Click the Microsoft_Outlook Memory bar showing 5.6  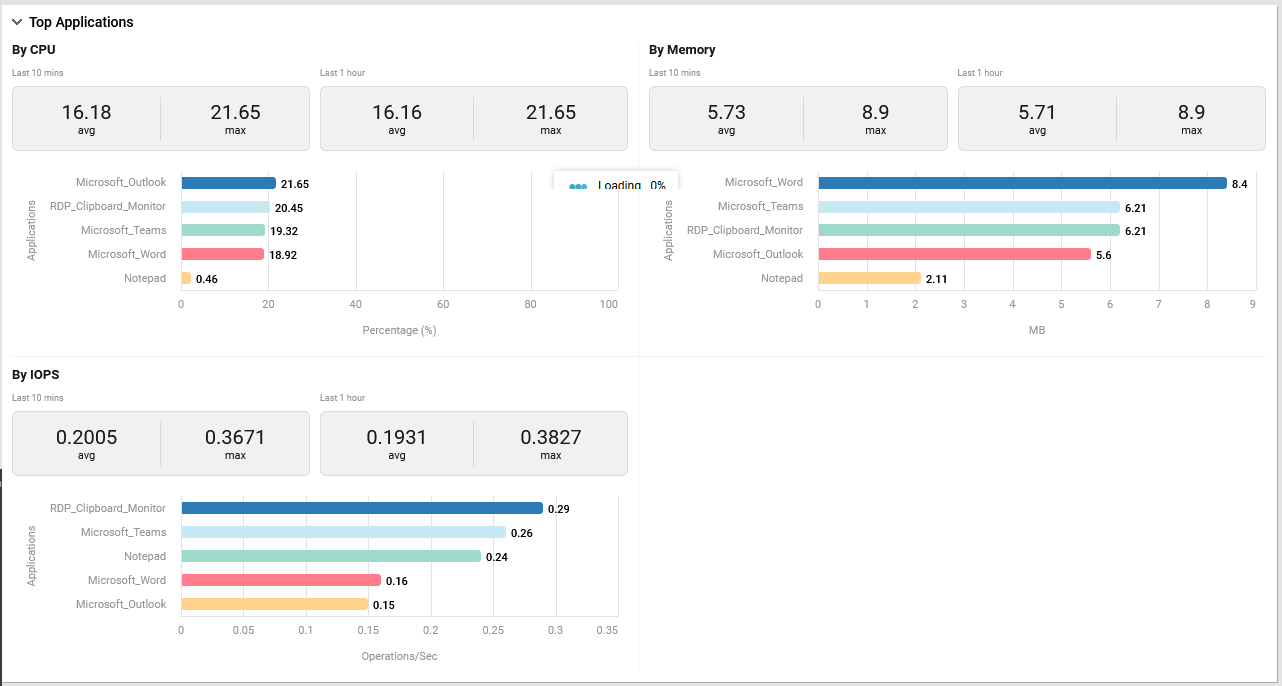tap(954, 255)
